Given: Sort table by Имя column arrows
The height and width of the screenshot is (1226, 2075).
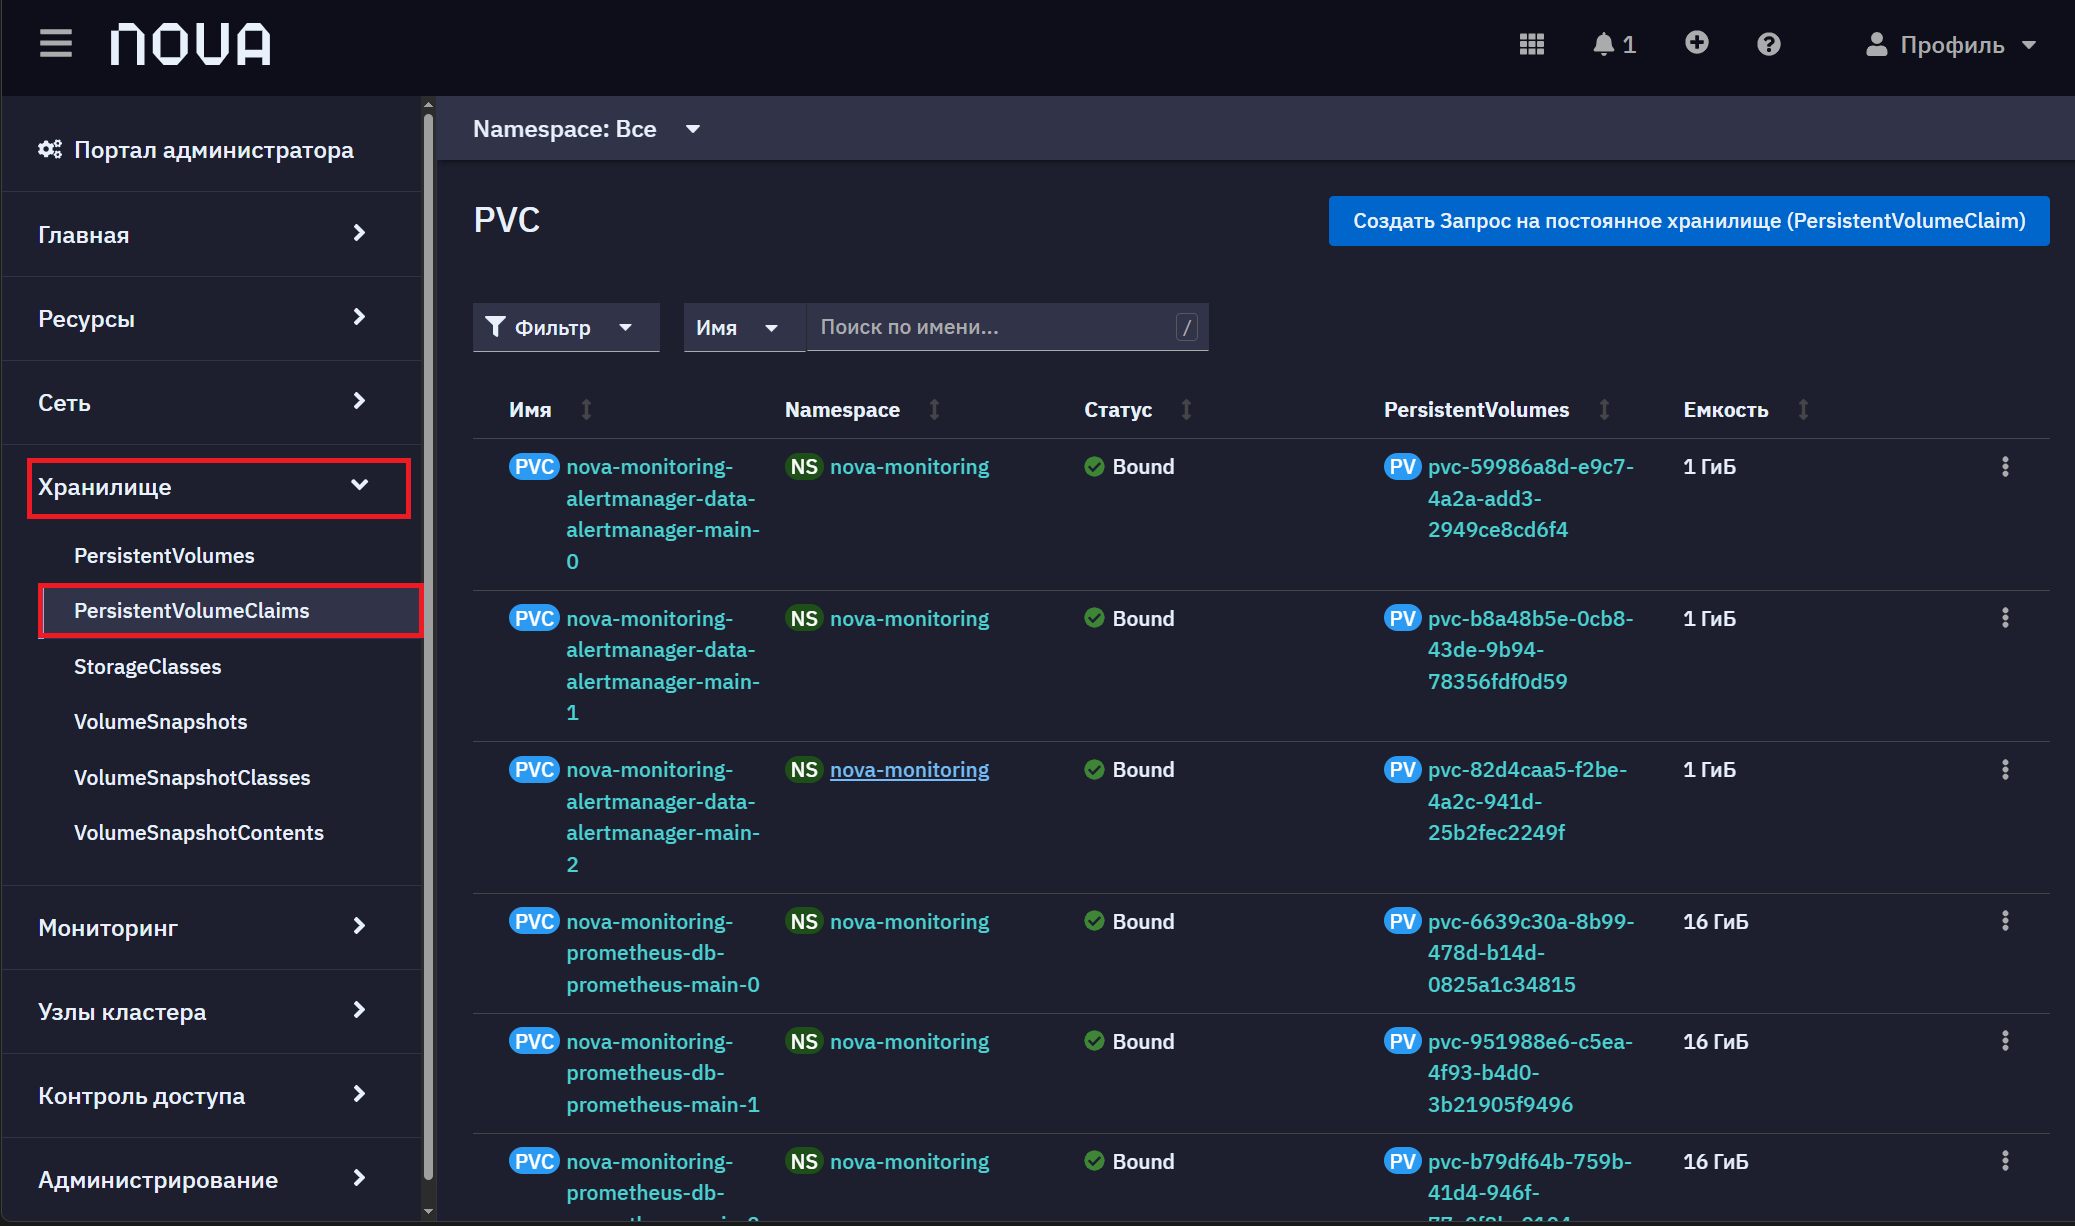Looking at the screenshot, I should pyautogui.click(x=587, y=409).
